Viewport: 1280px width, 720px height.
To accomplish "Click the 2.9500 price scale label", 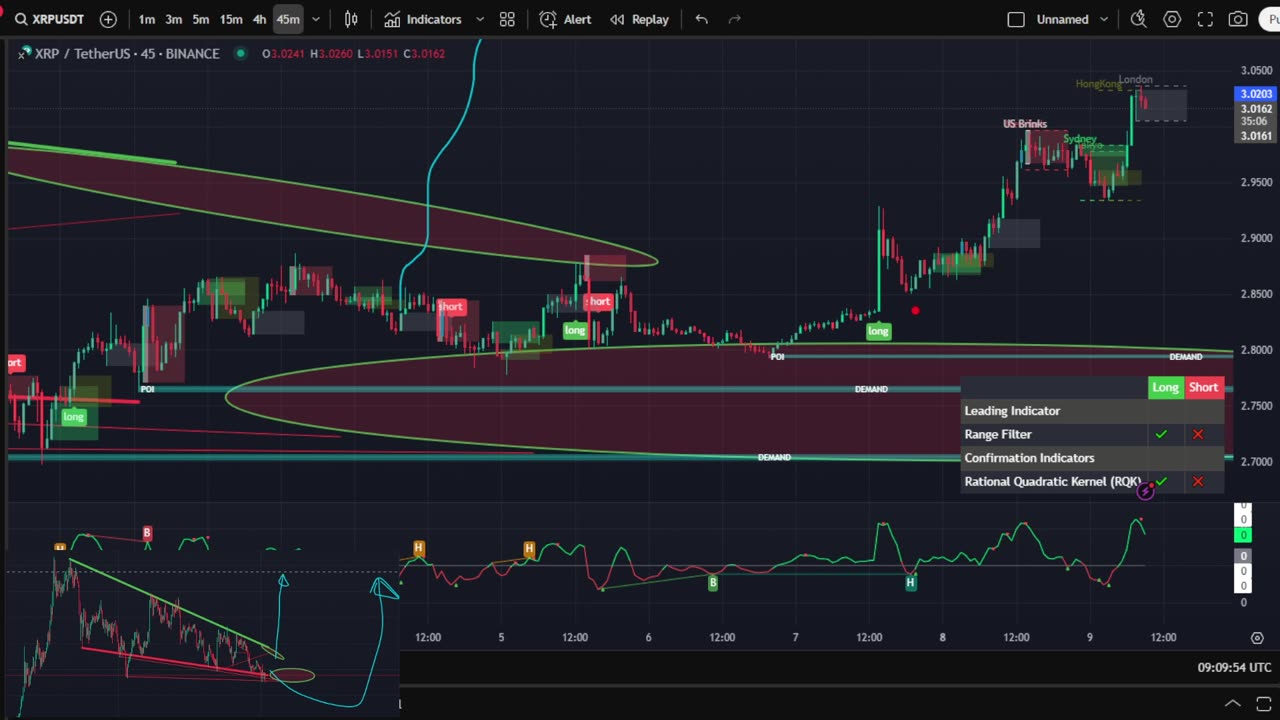I will 1257,183.
